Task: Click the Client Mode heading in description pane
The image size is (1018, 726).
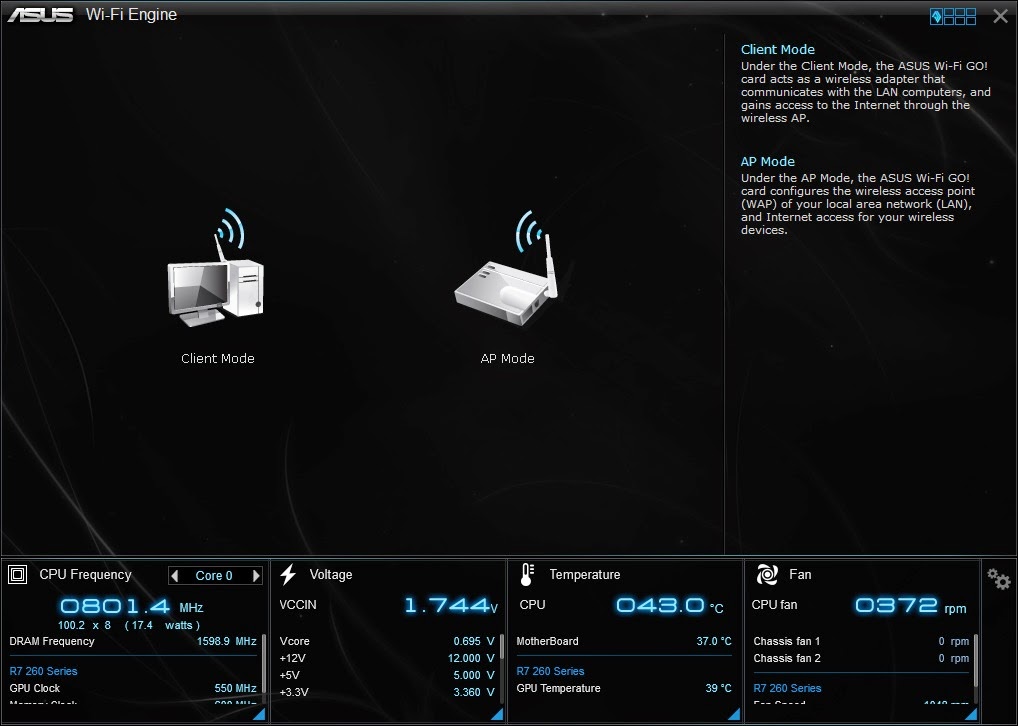Action: pos(778,49)
